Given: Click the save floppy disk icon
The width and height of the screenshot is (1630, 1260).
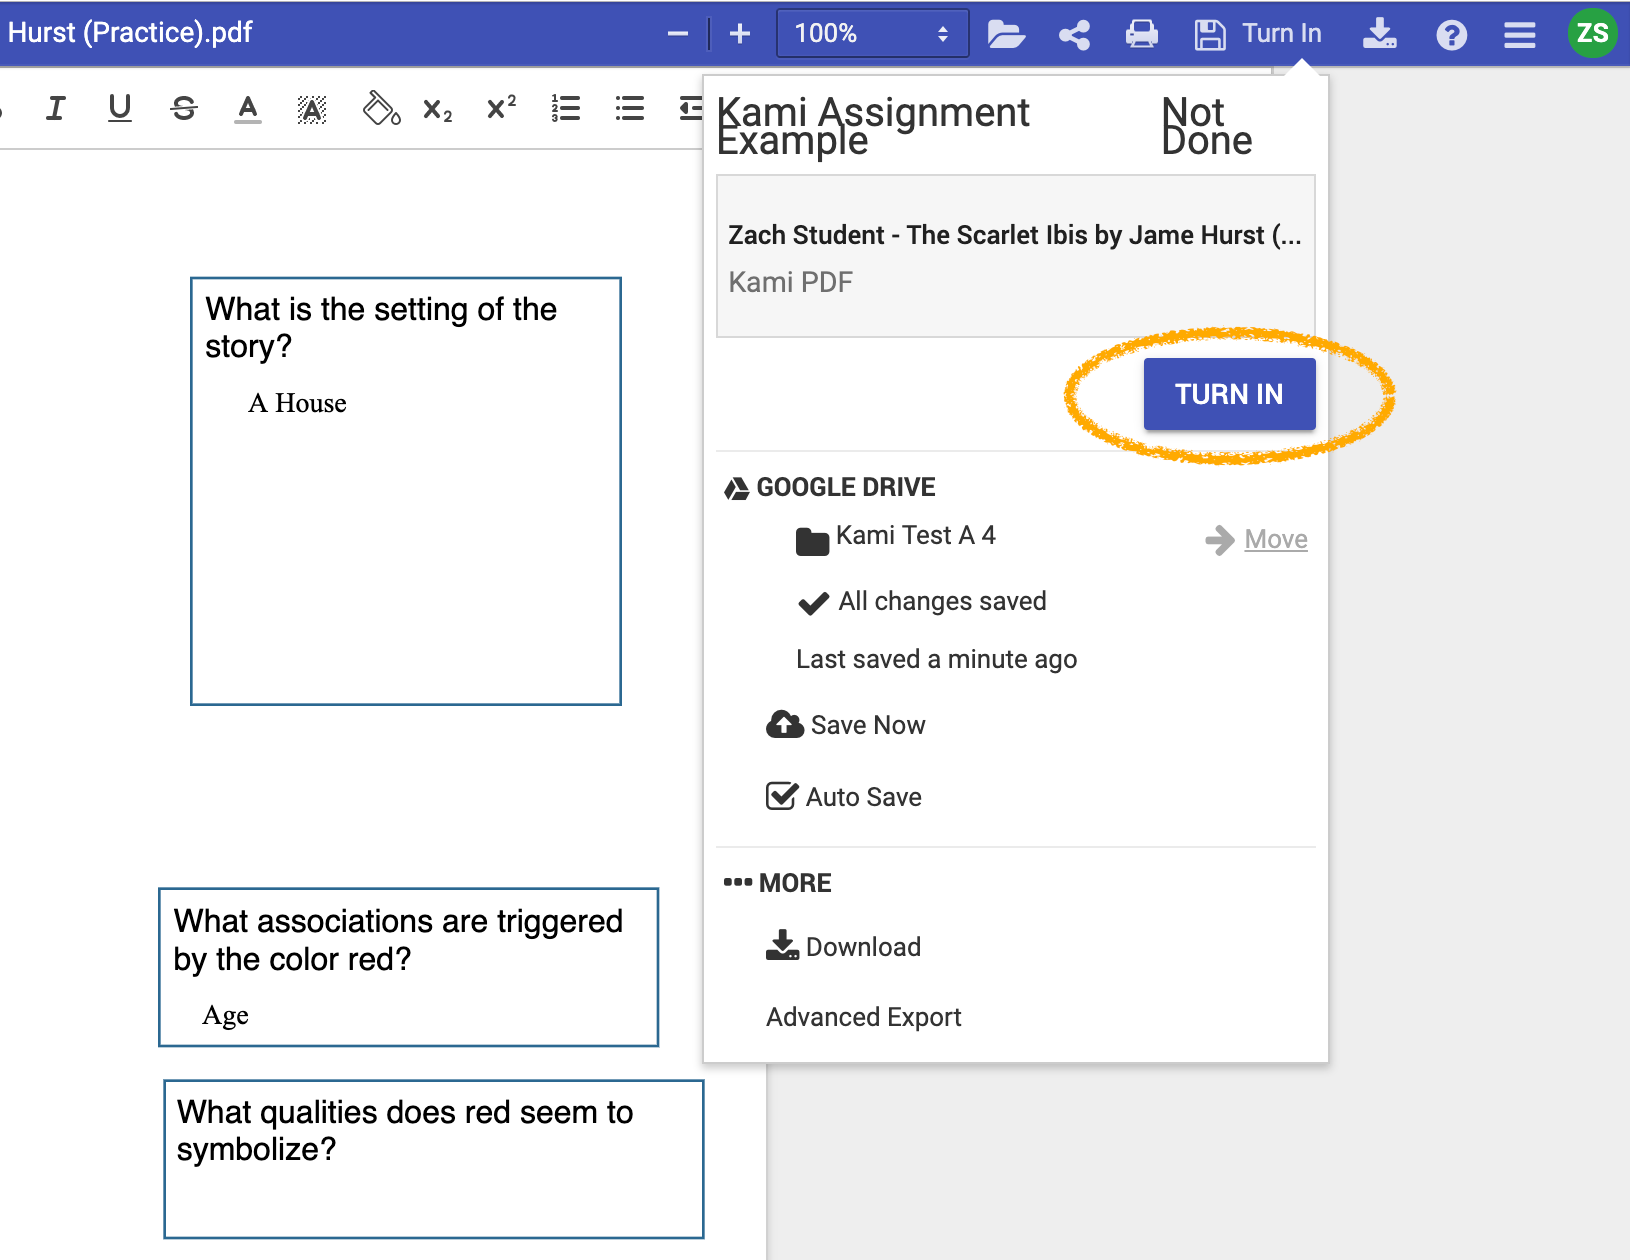Looking at the screenshot, I should [x=1210, y=35].
